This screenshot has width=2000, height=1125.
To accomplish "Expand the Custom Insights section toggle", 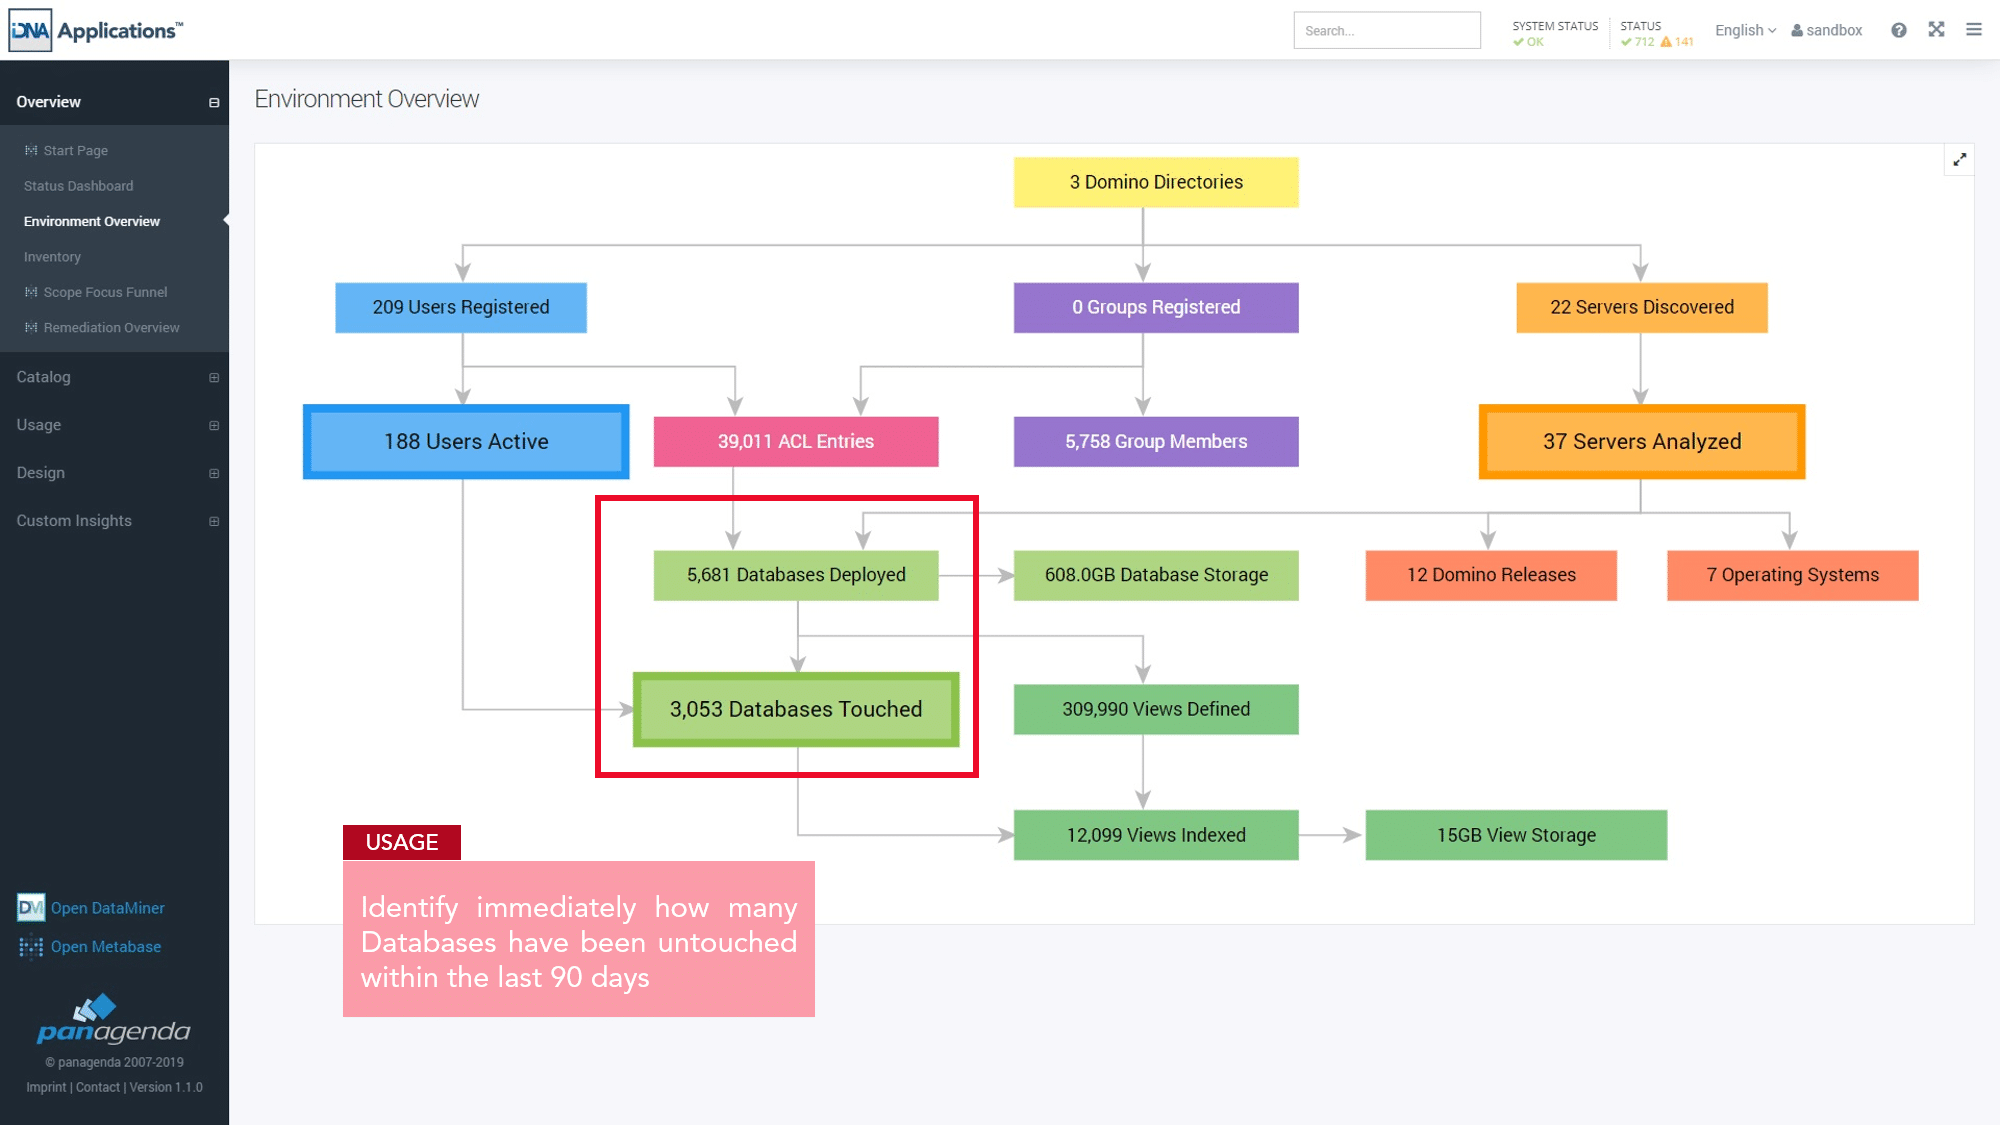I will coord(213,522).
